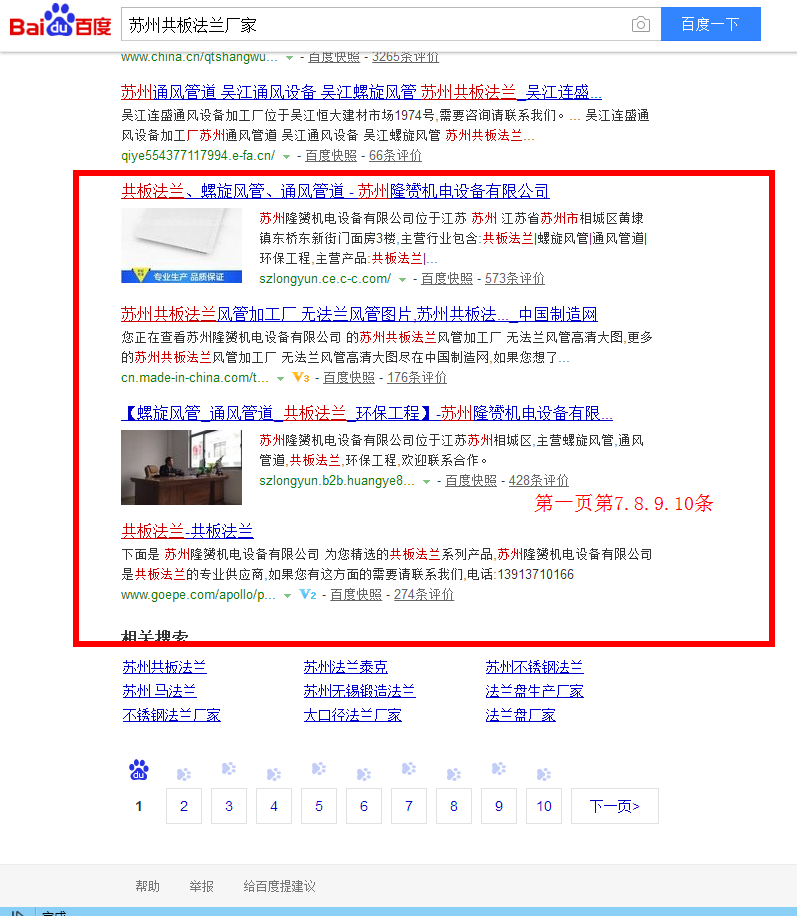Open result 共板法兰、螺旋风管、通风管道 - 苏州隆赟机电设备有限公司
Image resolution: width=797 pixels, height=916 pixels.
(x=335, y=191)
